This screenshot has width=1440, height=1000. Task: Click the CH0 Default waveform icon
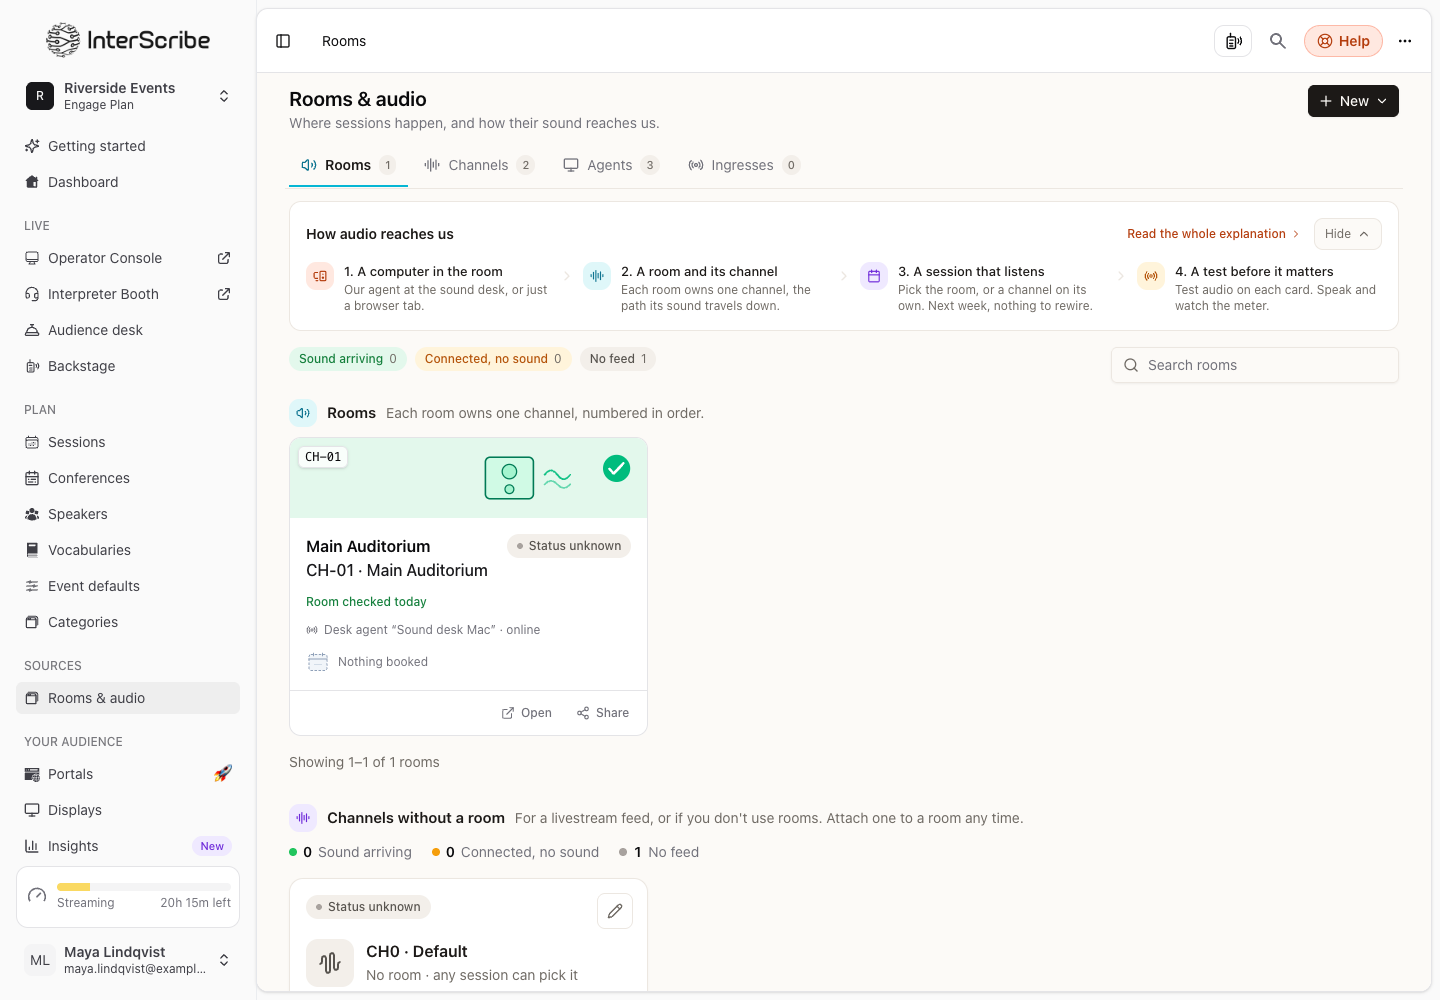coord(330,963)
